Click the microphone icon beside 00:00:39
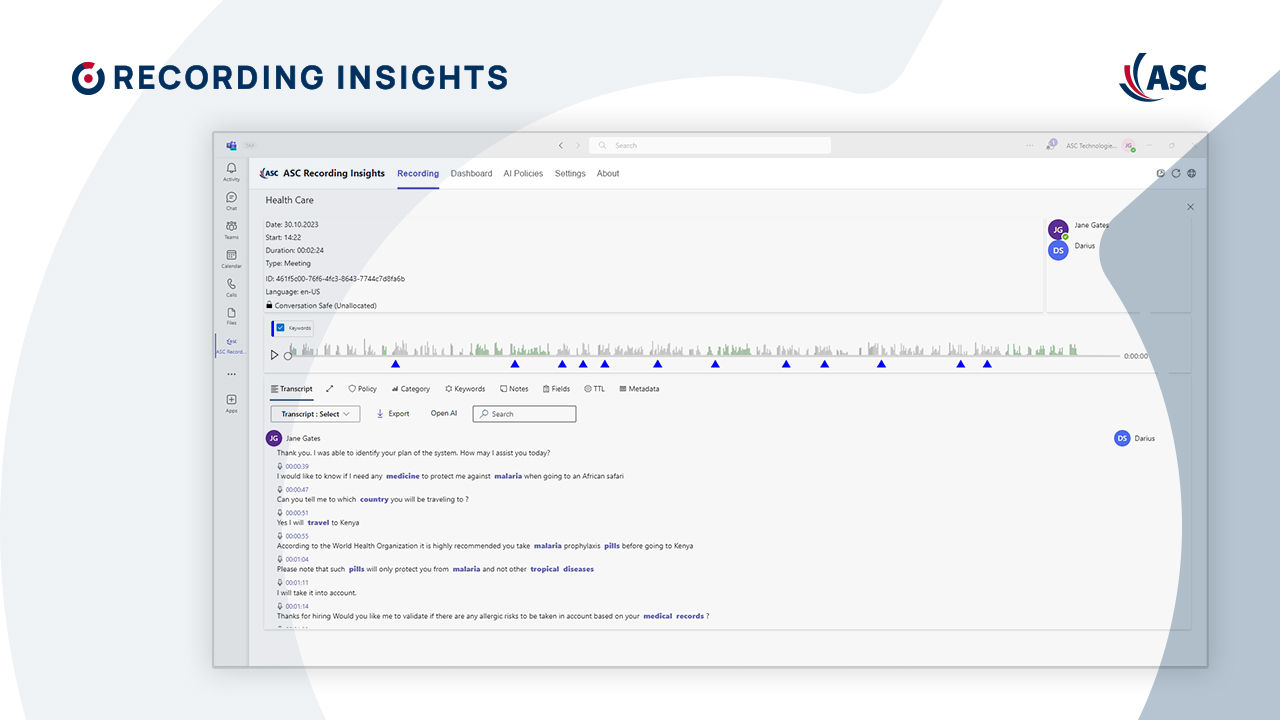The image size is (1280, 720). tap(280, 466)
